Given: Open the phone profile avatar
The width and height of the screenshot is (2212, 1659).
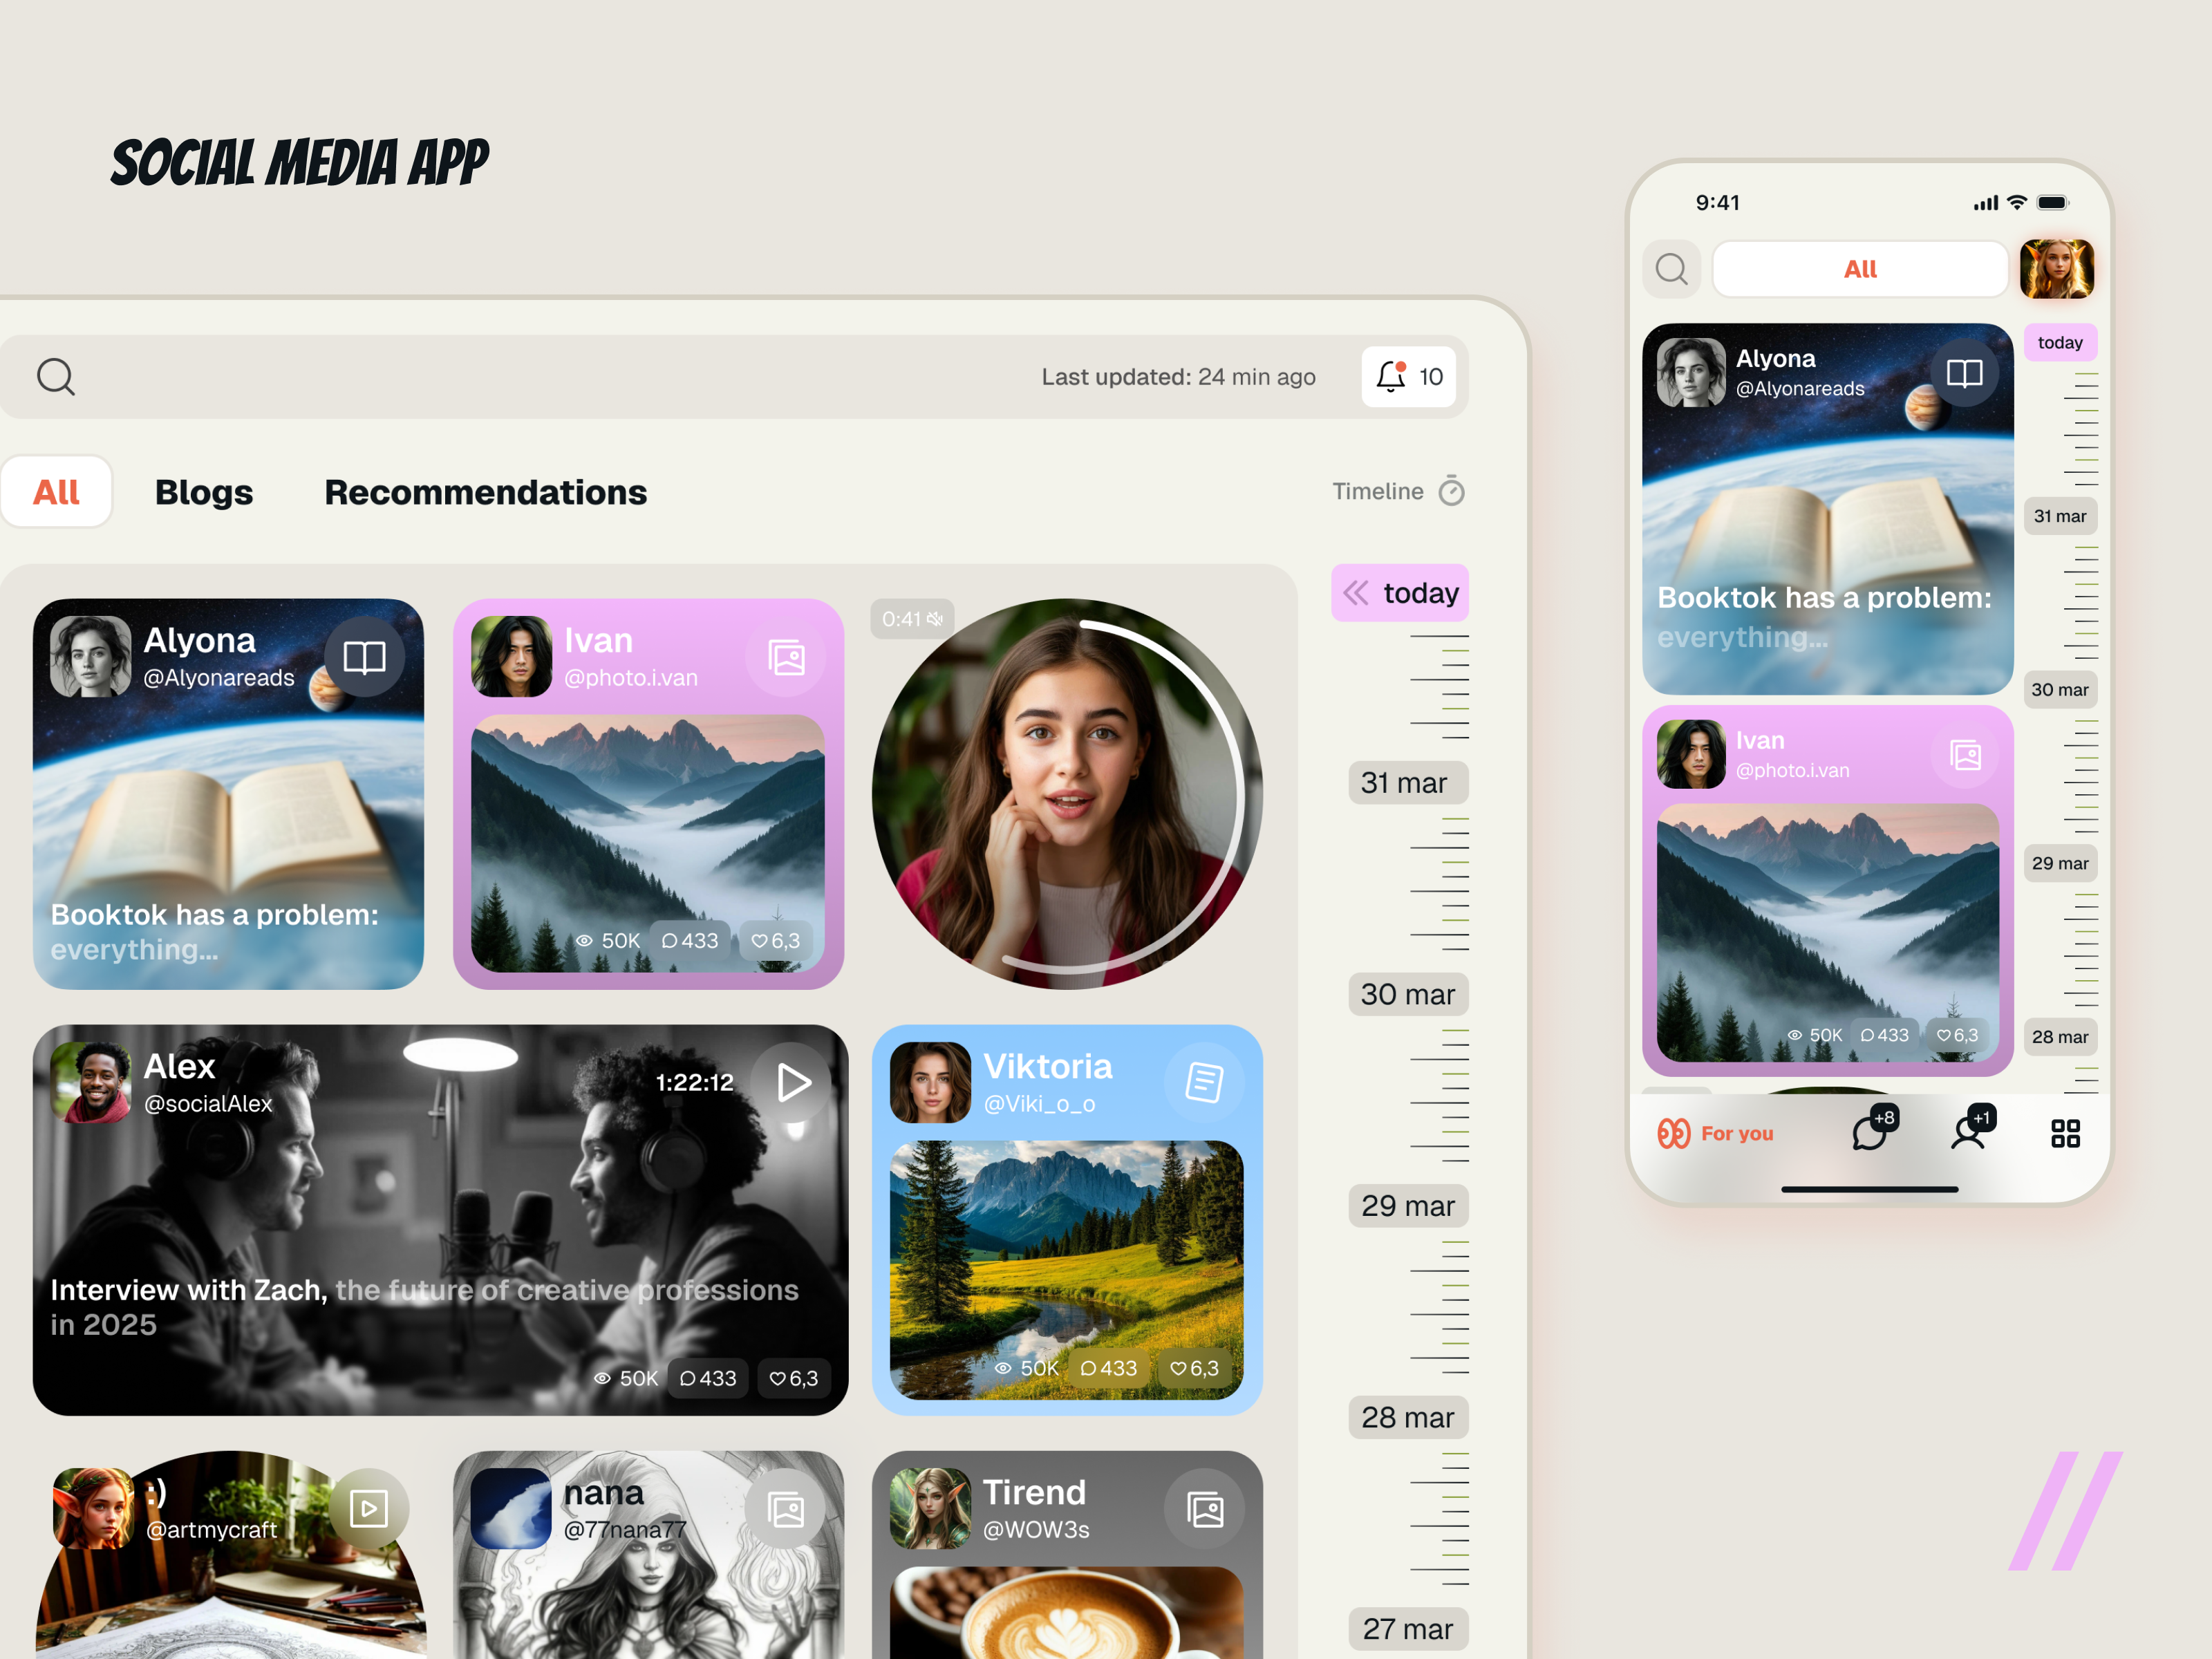Looking at the screenshot, I should 2056,269.
